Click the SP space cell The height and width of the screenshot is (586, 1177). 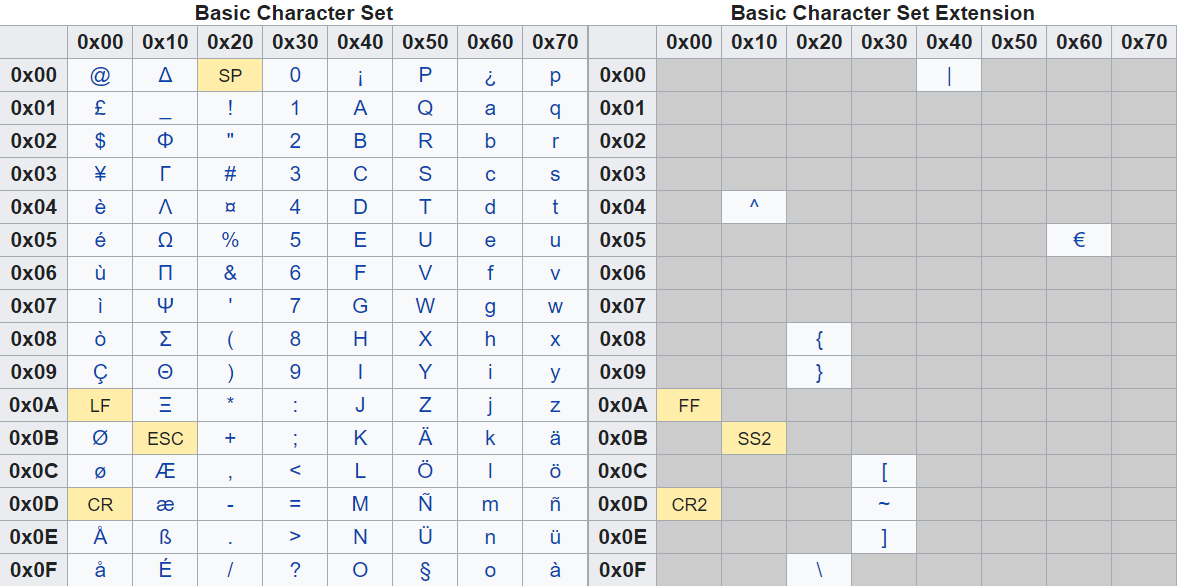pos(230,75)
